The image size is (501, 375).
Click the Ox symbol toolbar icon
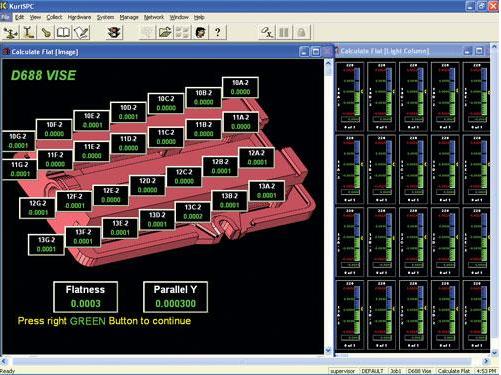pos(267,32)
